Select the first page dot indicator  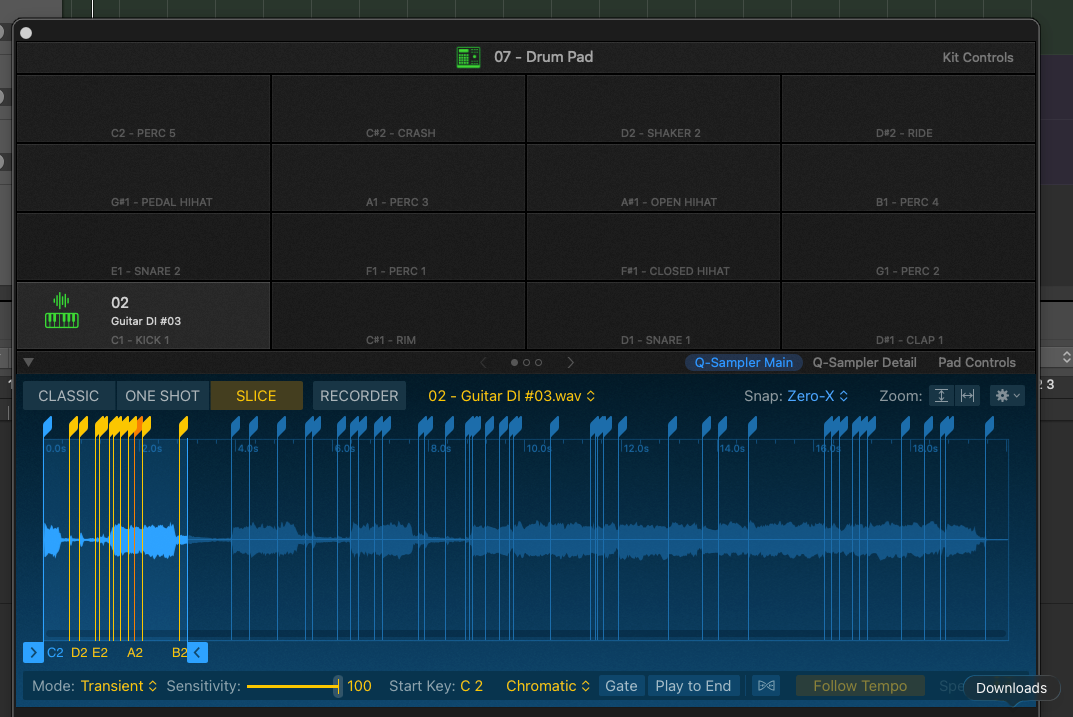(x=514, y=363)
